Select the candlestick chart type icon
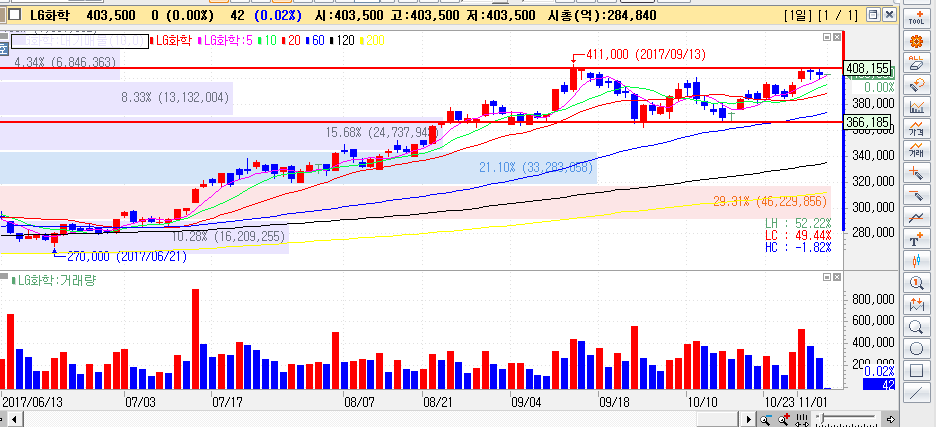 click(x=916, y=260)
